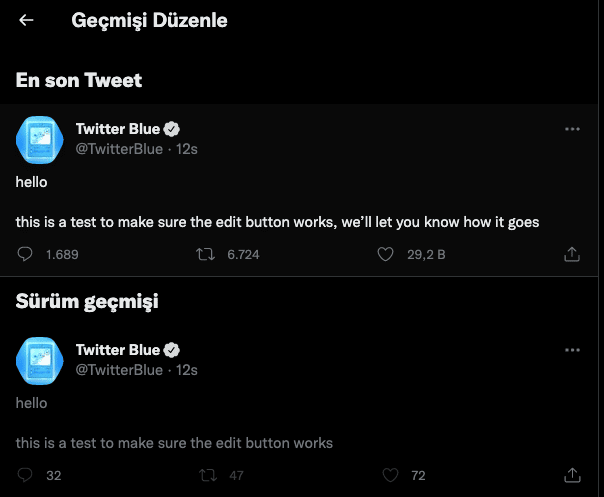Share the latest tweet
The width and height of the screenshot is (604, 497).
point(572,254)
